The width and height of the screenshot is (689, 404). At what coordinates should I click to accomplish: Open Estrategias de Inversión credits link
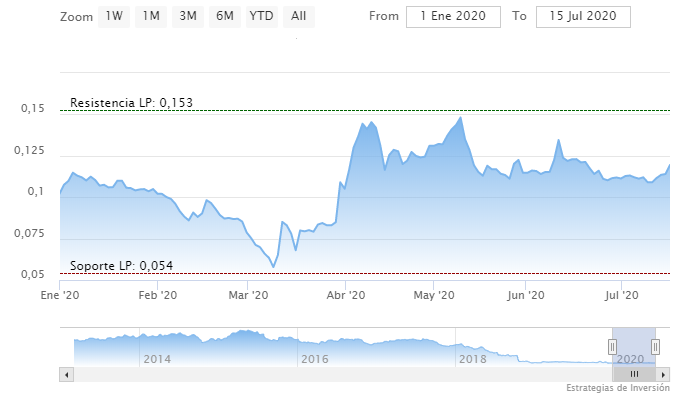[x=616, y=388]
